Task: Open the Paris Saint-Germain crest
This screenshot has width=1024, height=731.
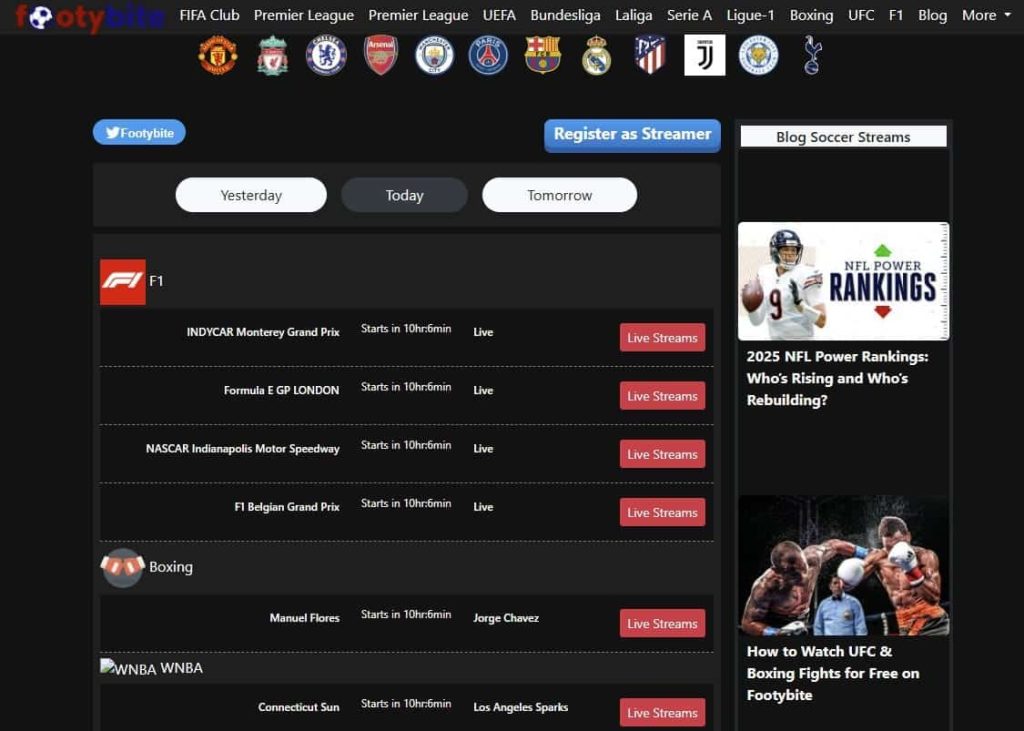Action: click(488, 55)
